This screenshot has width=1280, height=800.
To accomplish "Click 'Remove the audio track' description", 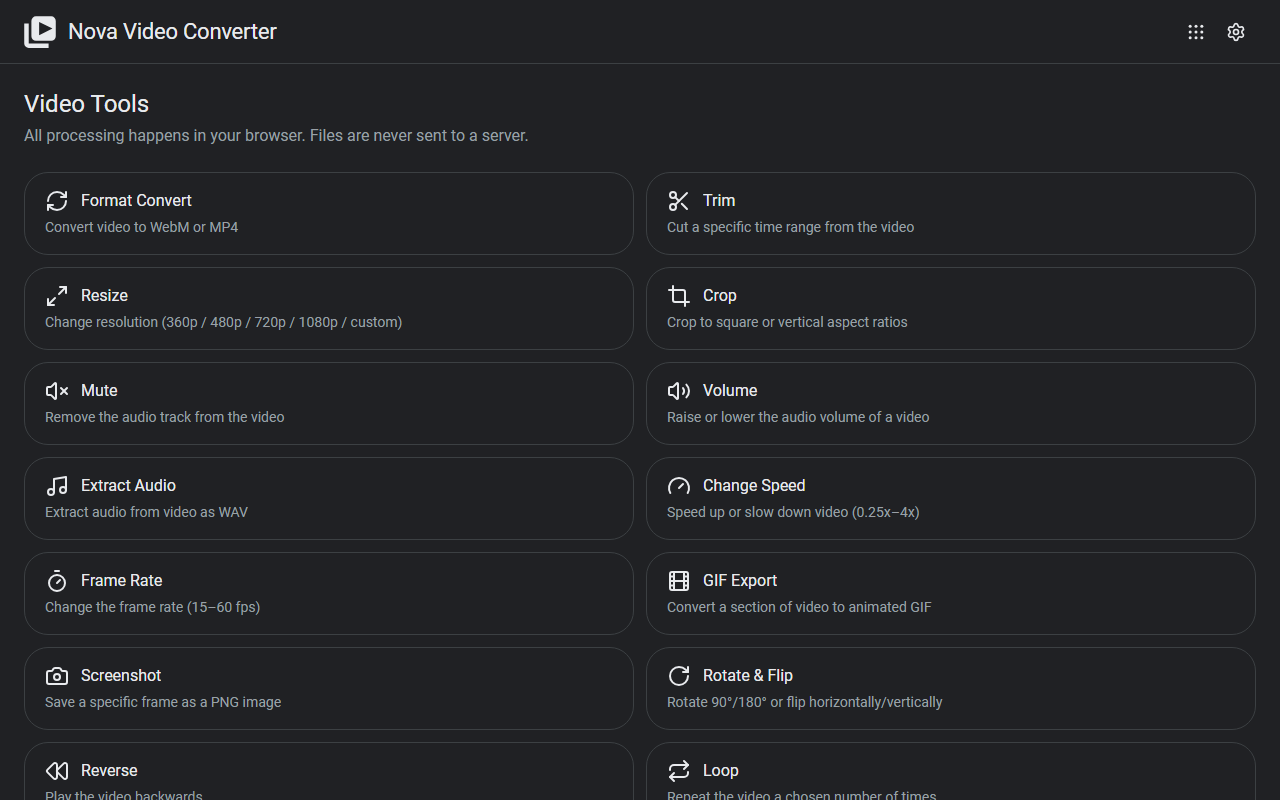I will click(164, 417).
